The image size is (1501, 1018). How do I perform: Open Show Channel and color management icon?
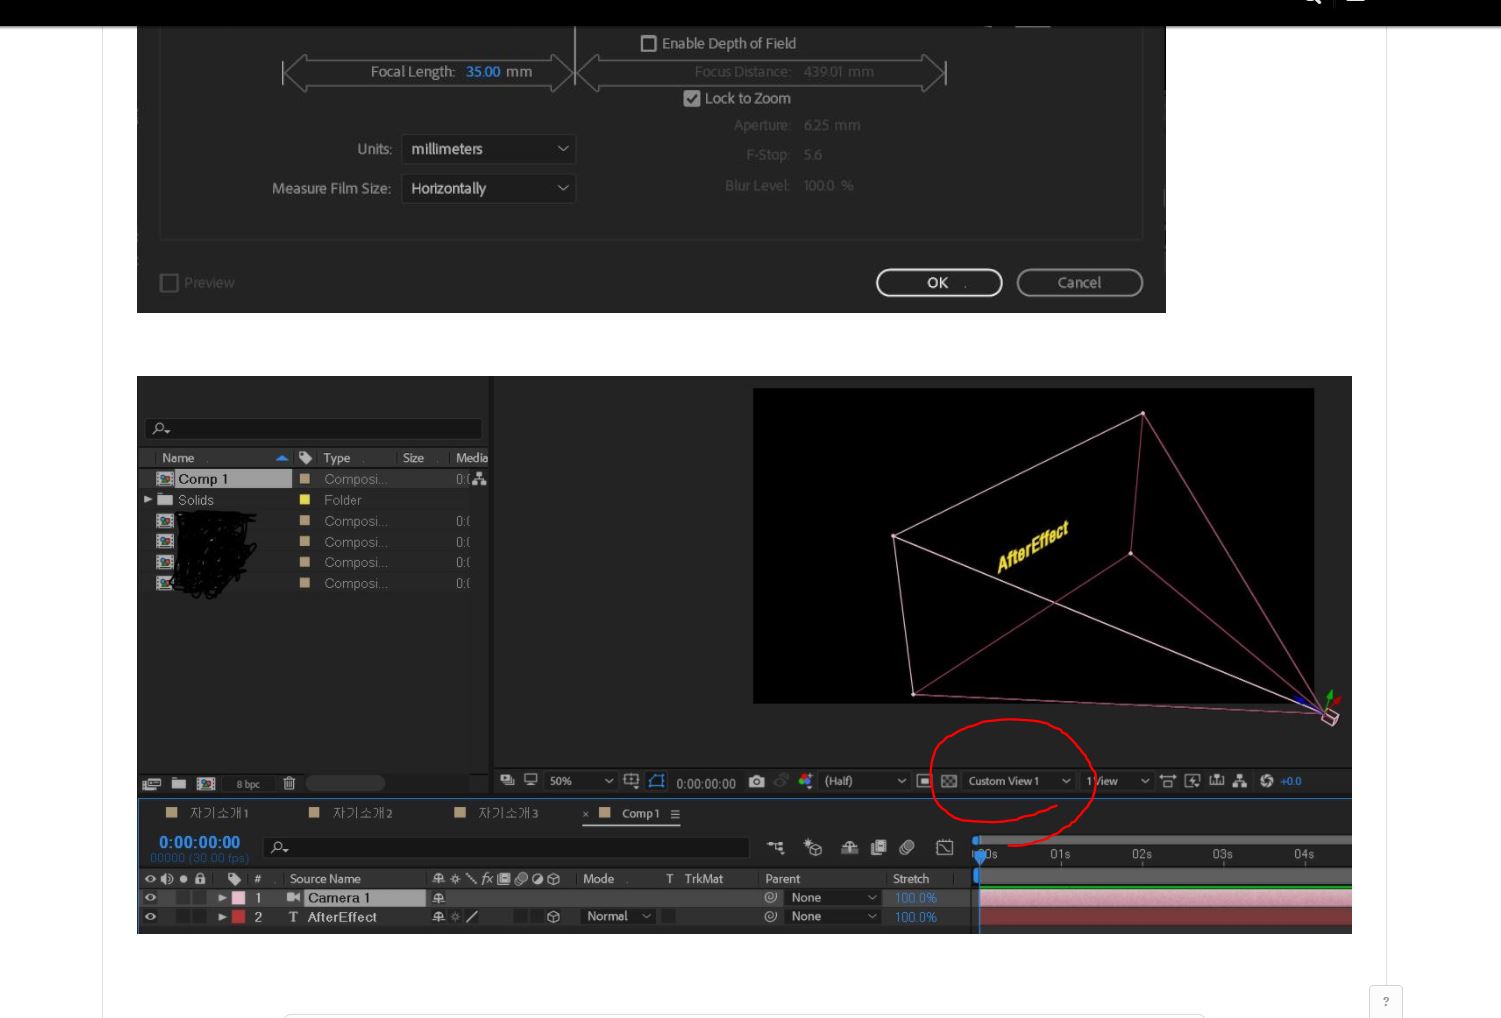(806, 781)
